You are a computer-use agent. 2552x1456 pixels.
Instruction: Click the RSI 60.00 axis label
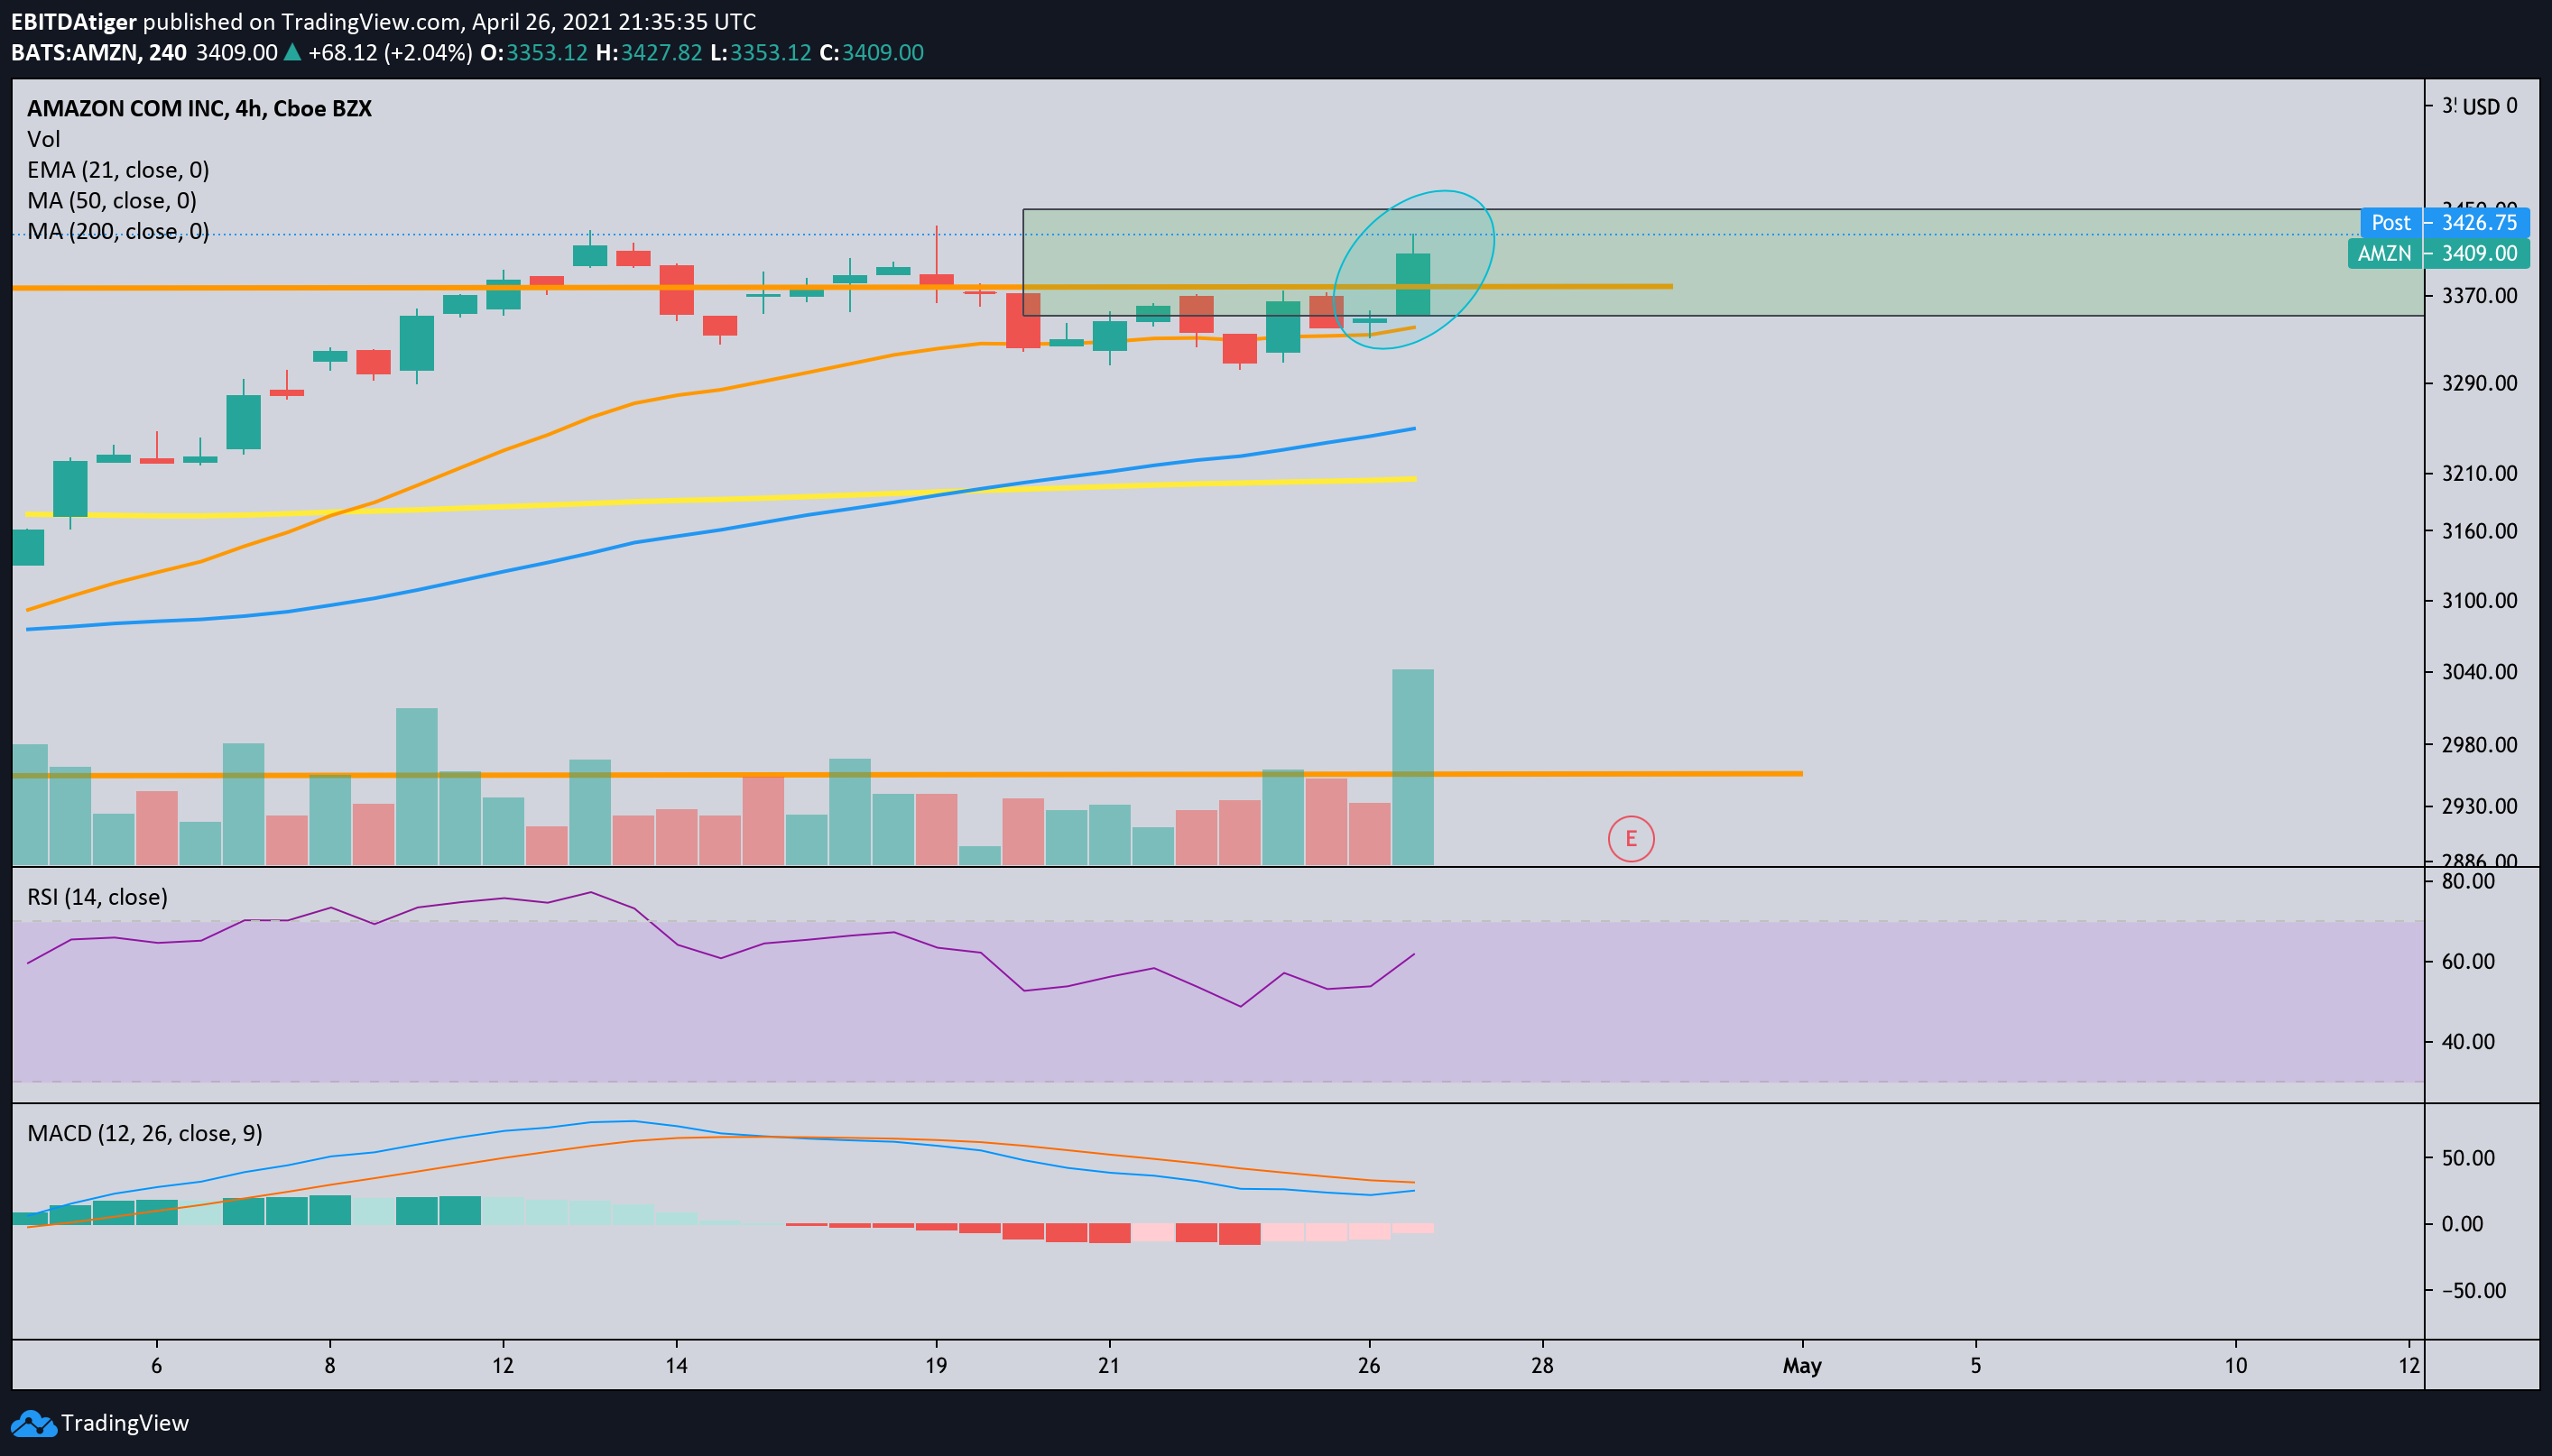(2468, 961)
